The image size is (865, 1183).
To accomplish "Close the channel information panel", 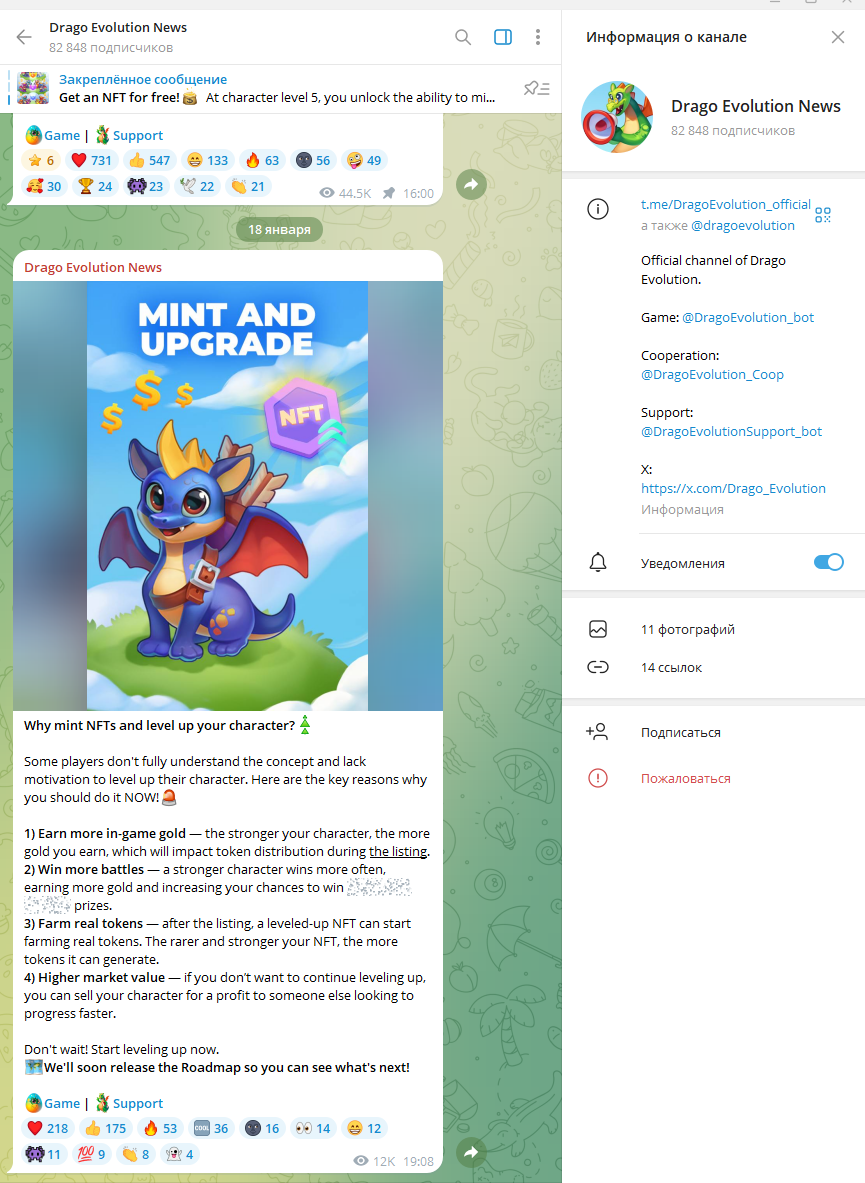I will [x=838, y=37].
